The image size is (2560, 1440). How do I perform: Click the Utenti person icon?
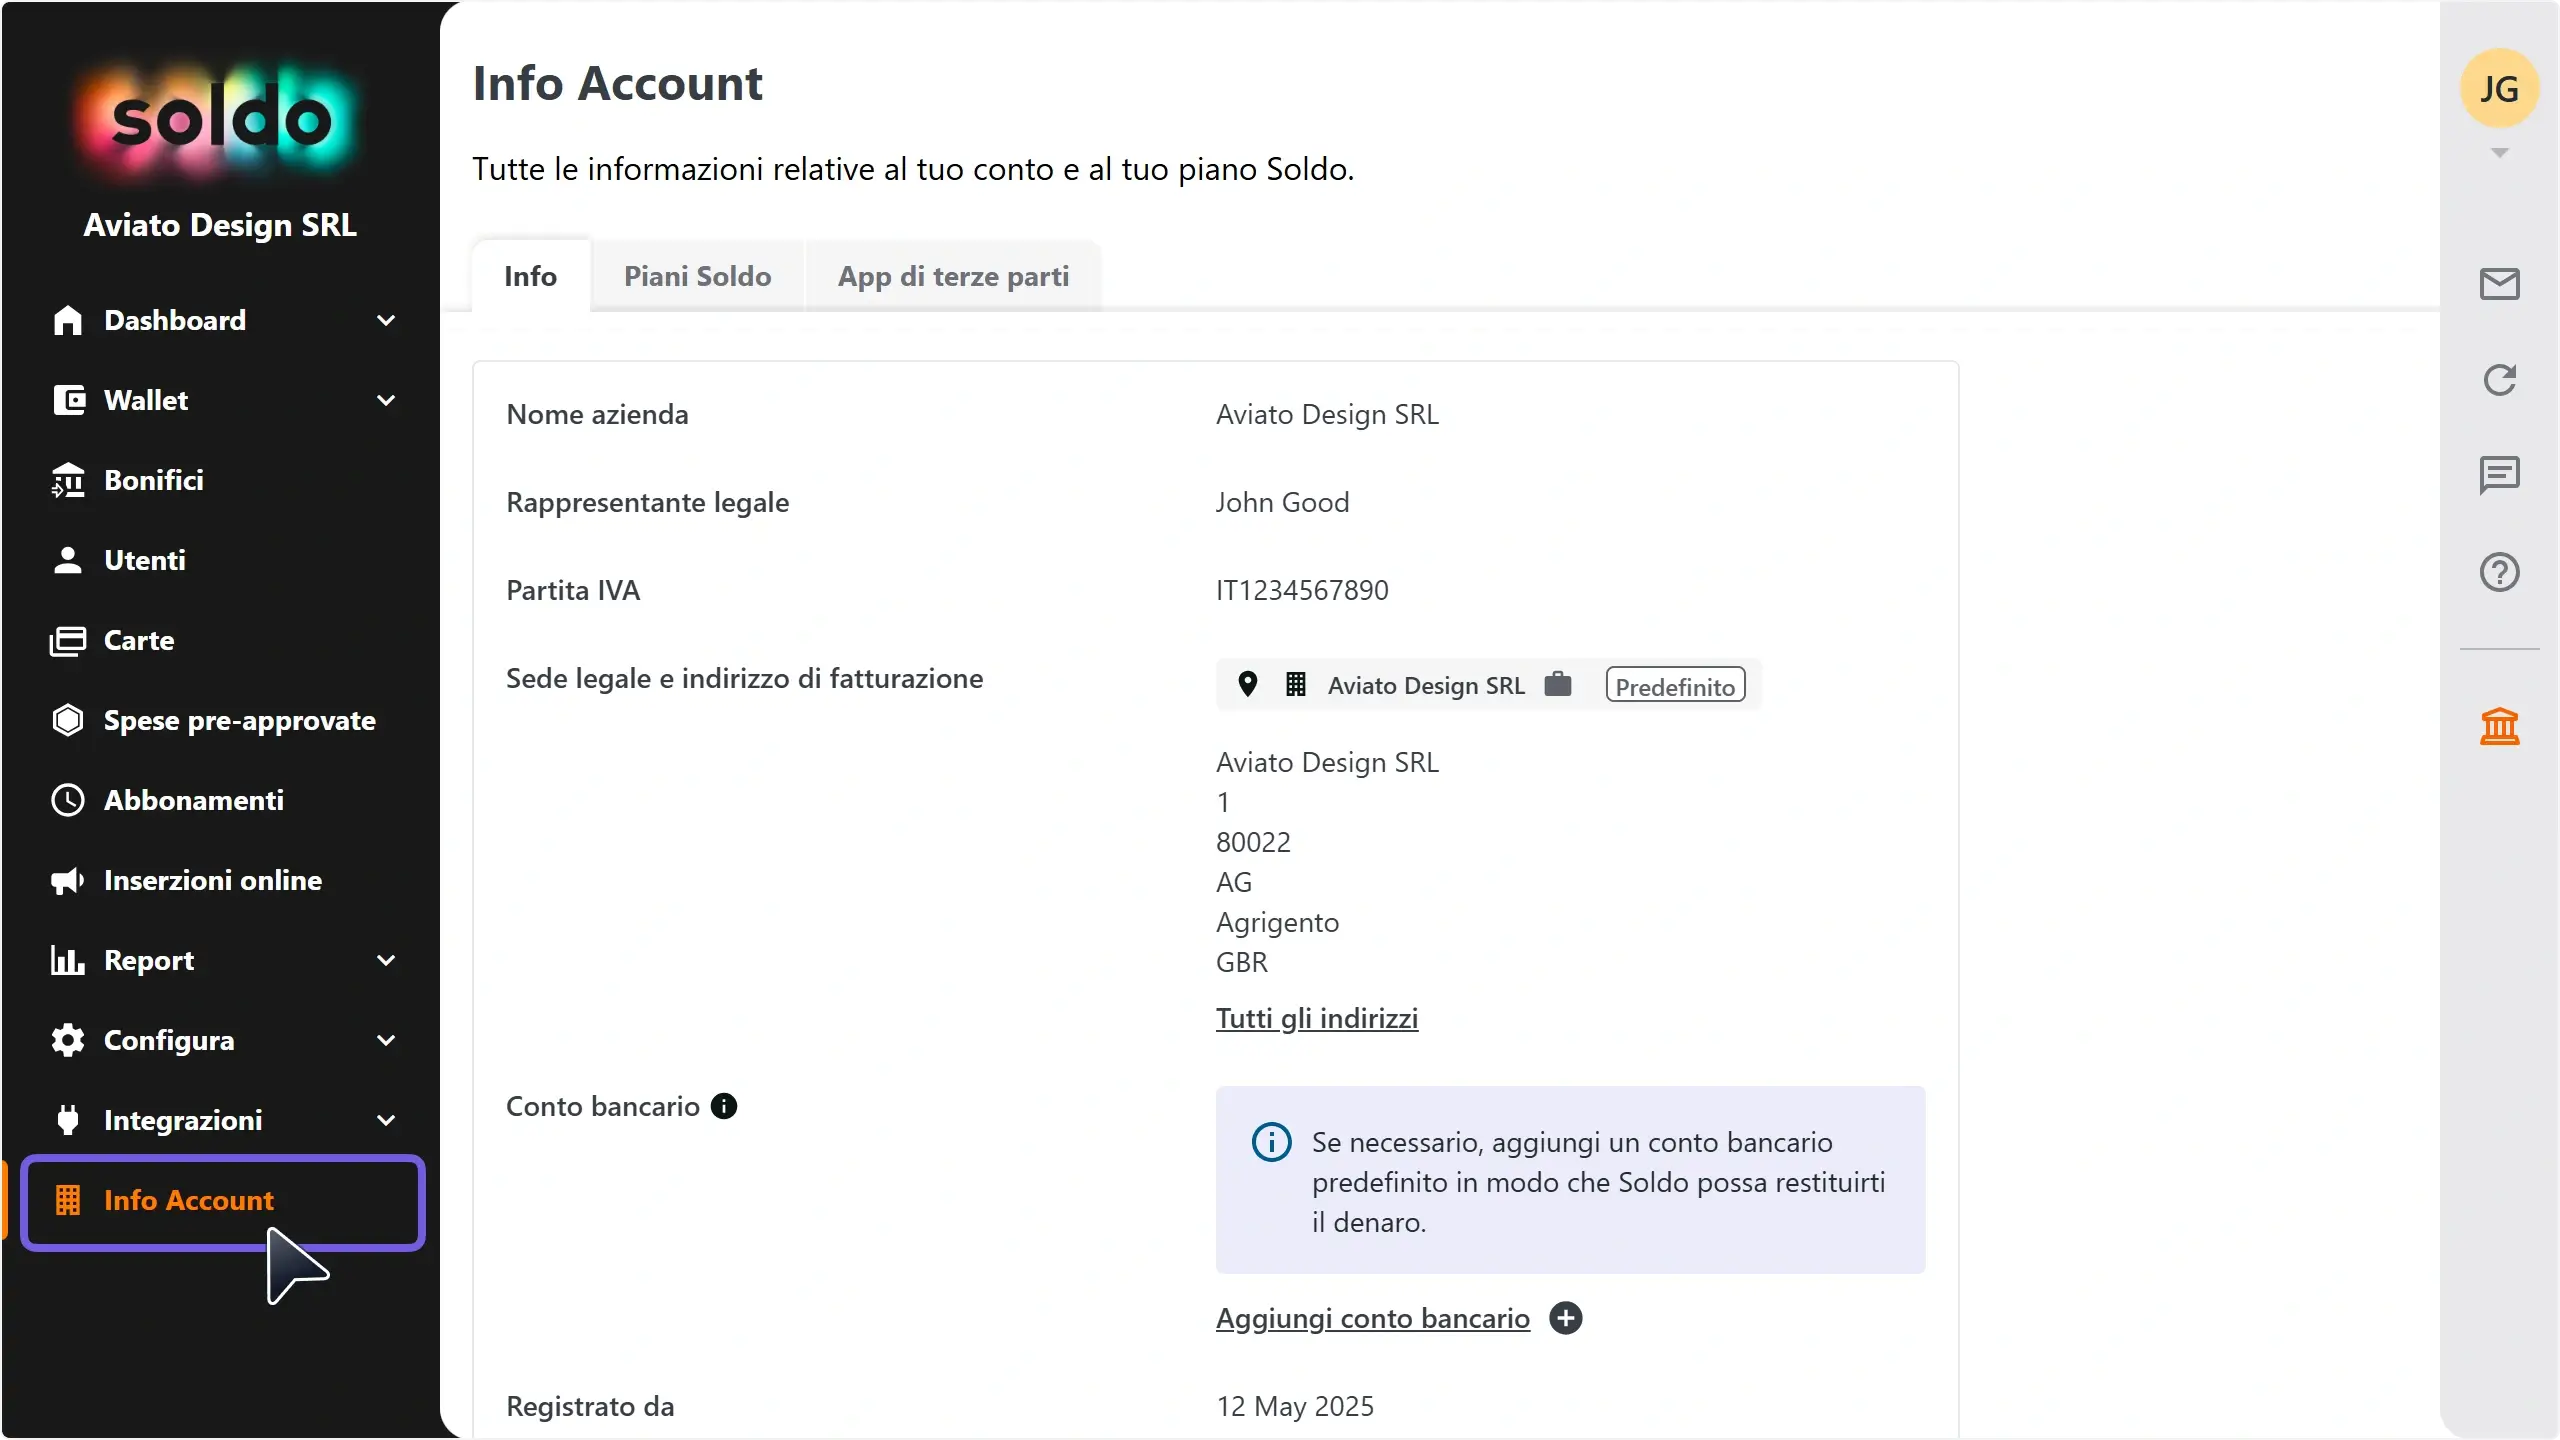(x=68, y=560)
